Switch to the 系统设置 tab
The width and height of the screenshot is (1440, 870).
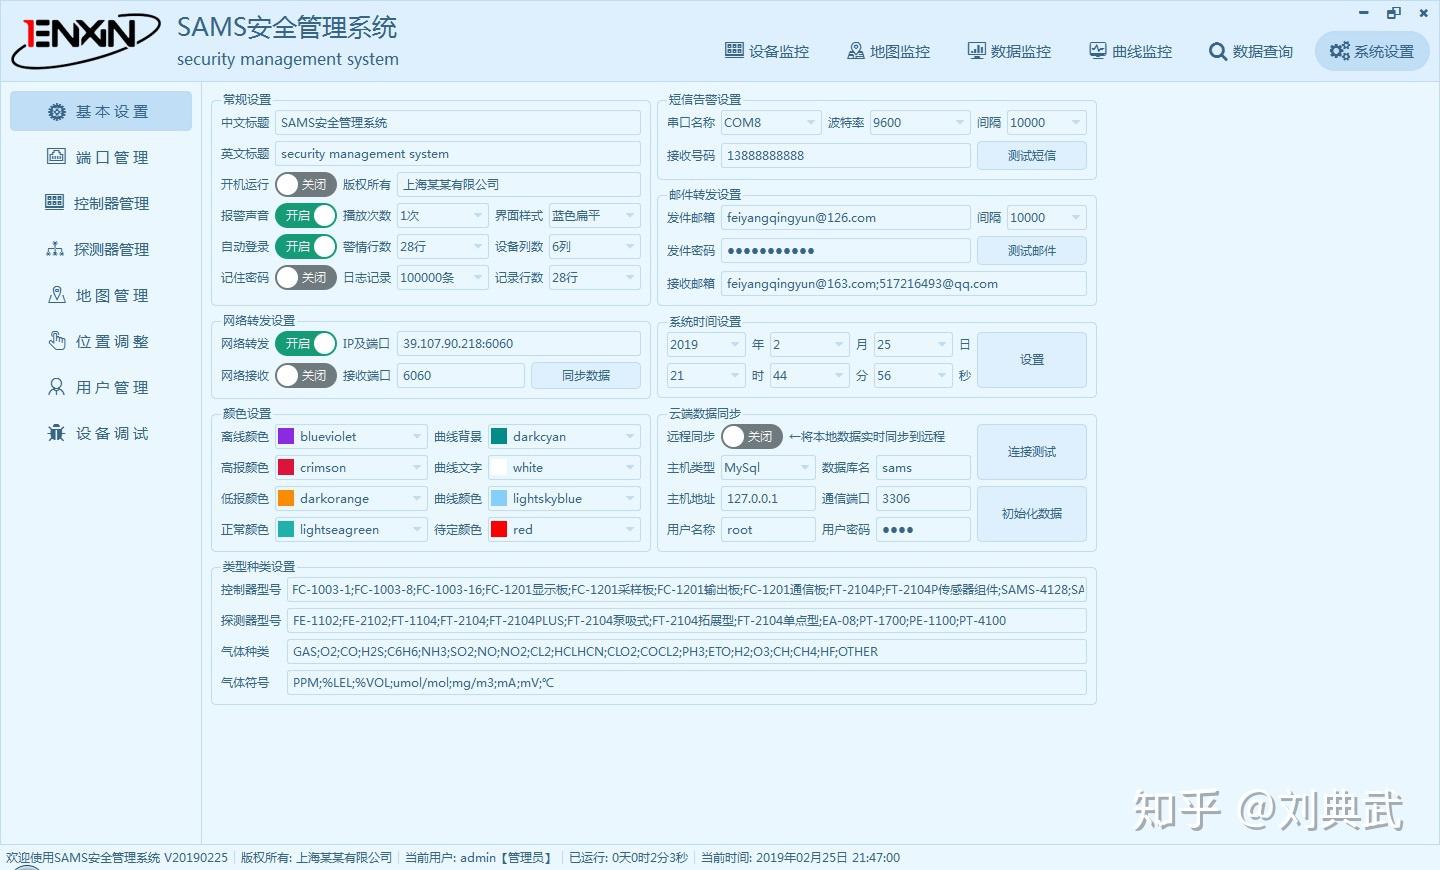click(1371, 51)
